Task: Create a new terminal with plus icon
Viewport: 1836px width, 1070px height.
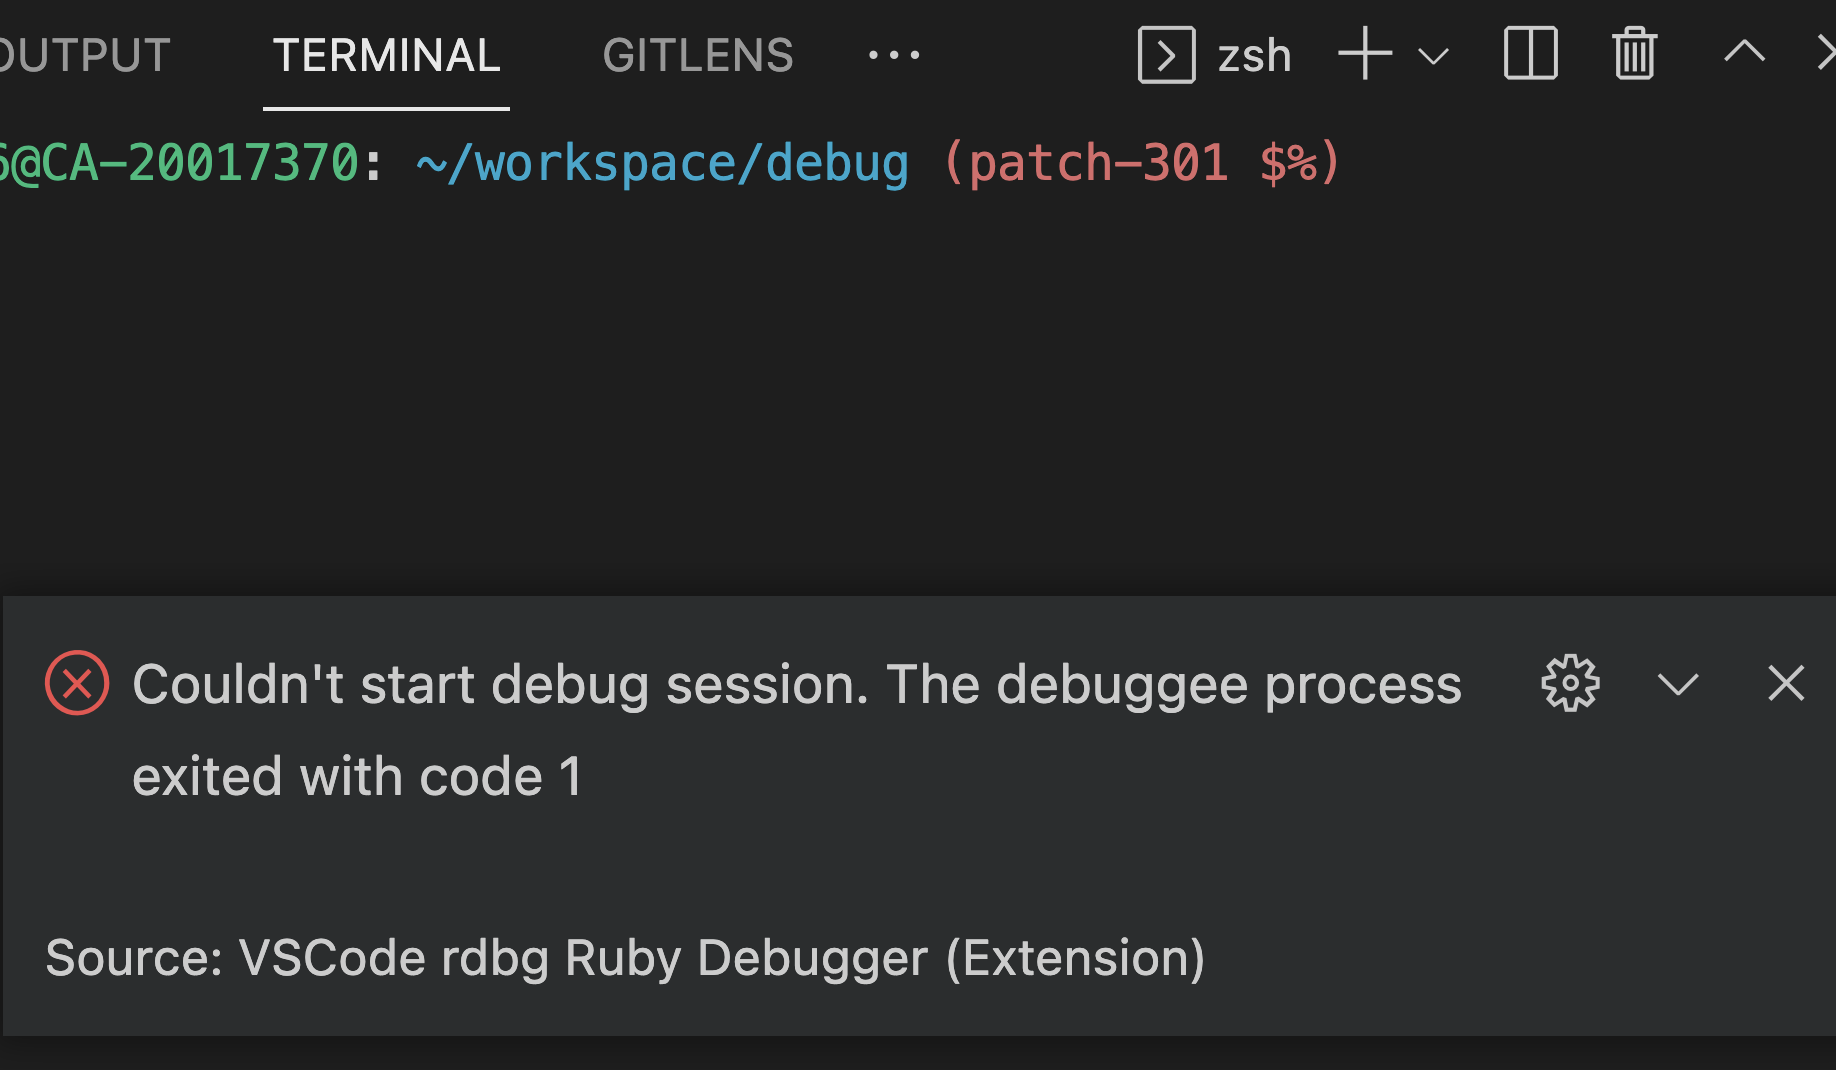Action: point(1365,54)
